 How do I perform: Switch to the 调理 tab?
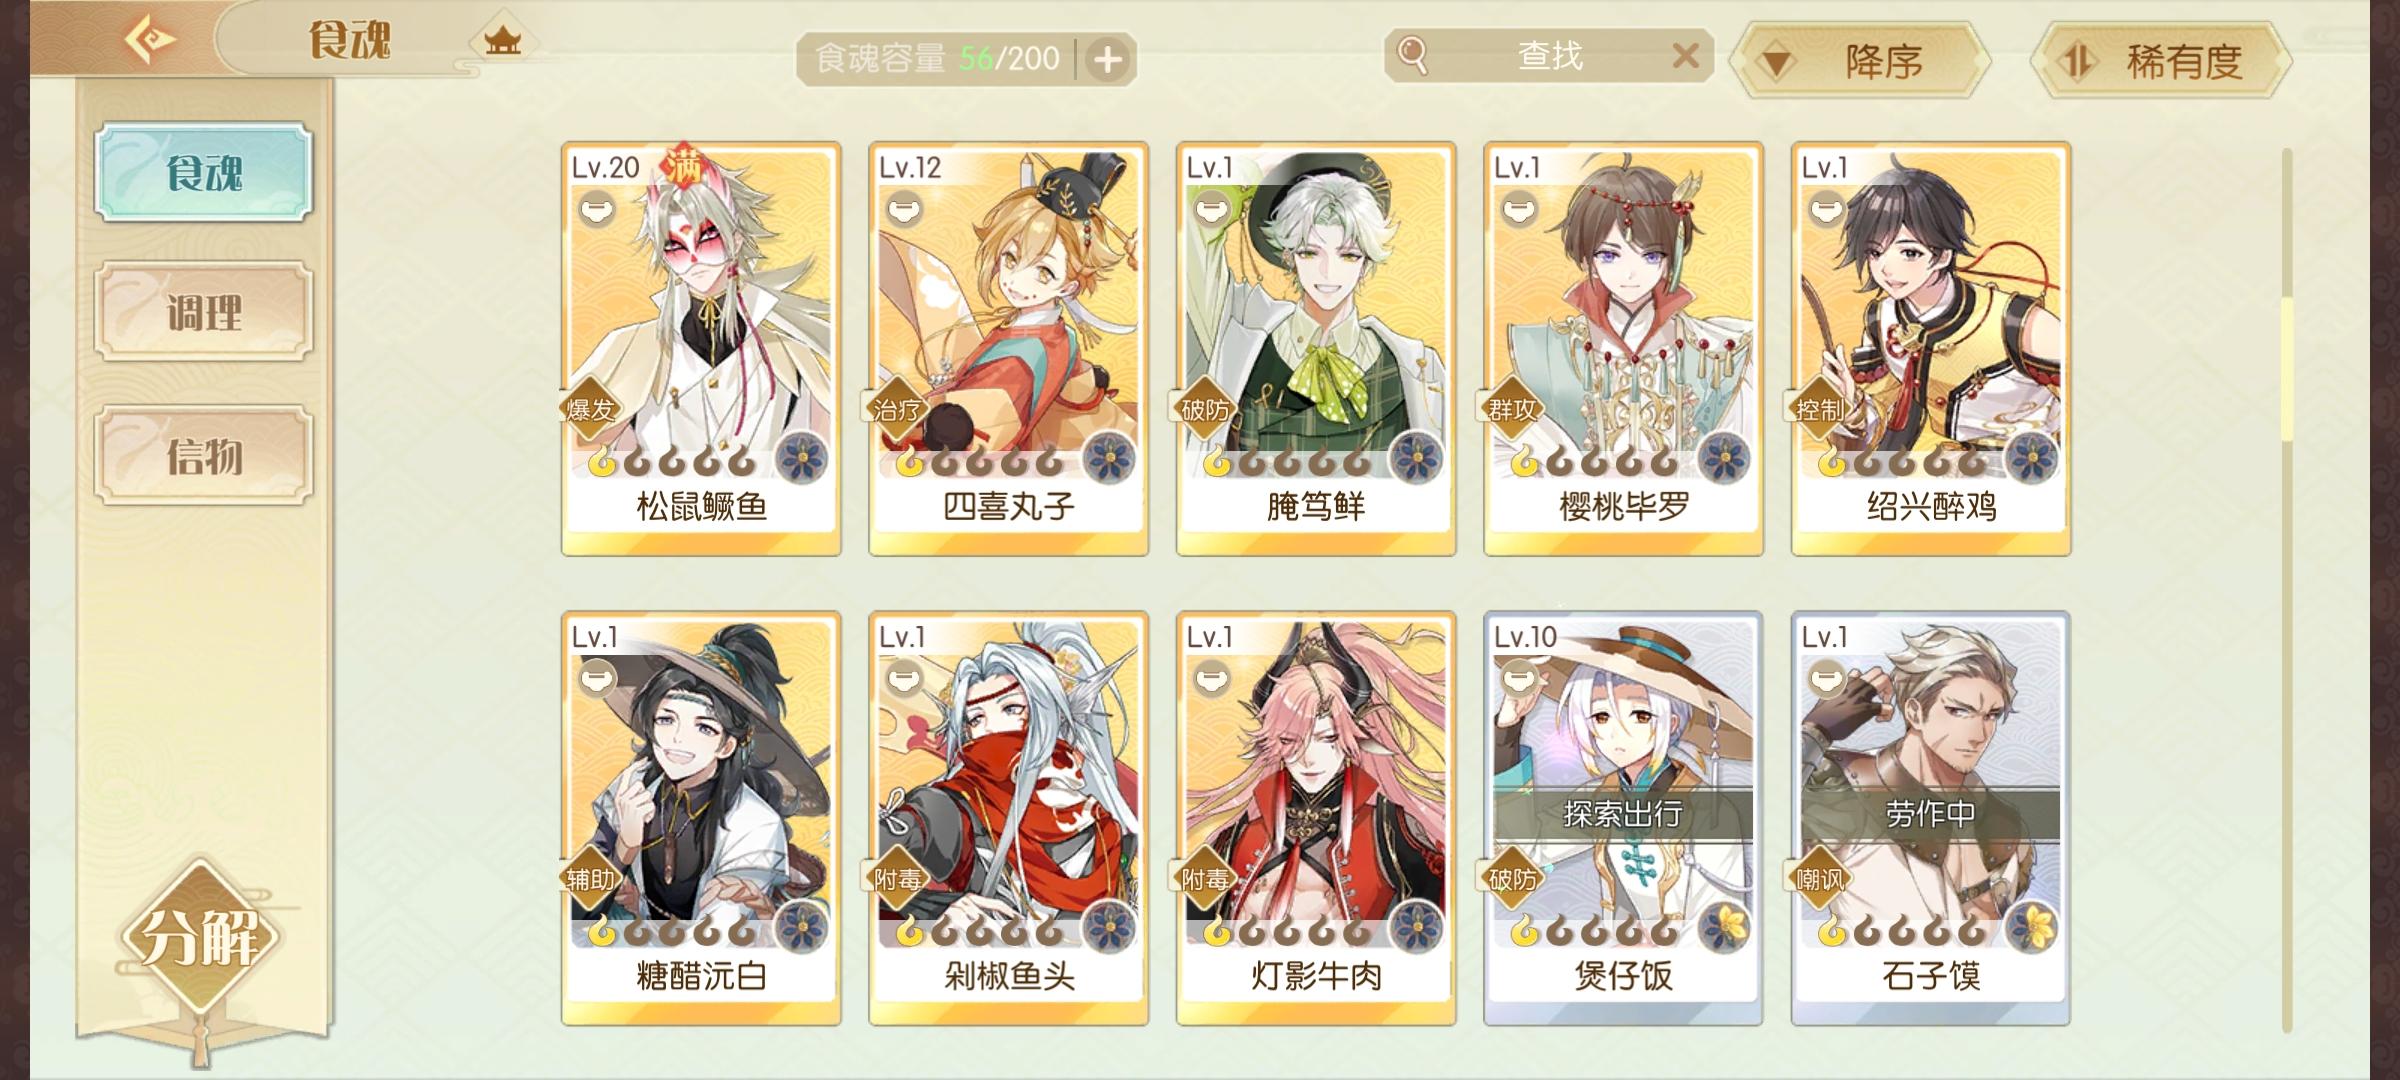coord(204,312)
